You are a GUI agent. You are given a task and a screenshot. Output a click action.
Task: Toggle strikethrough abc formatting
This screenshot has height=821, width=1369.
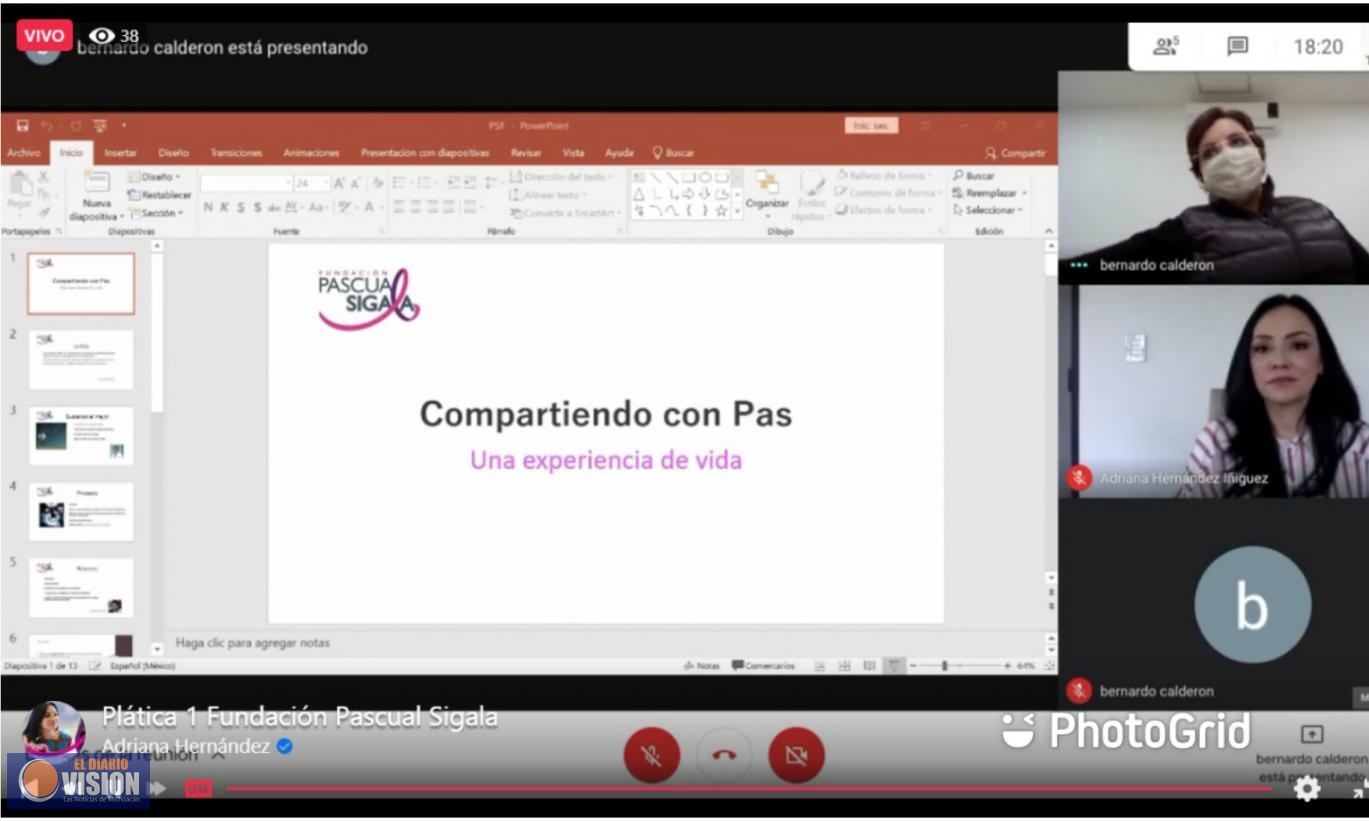click(x=274, y=207)
